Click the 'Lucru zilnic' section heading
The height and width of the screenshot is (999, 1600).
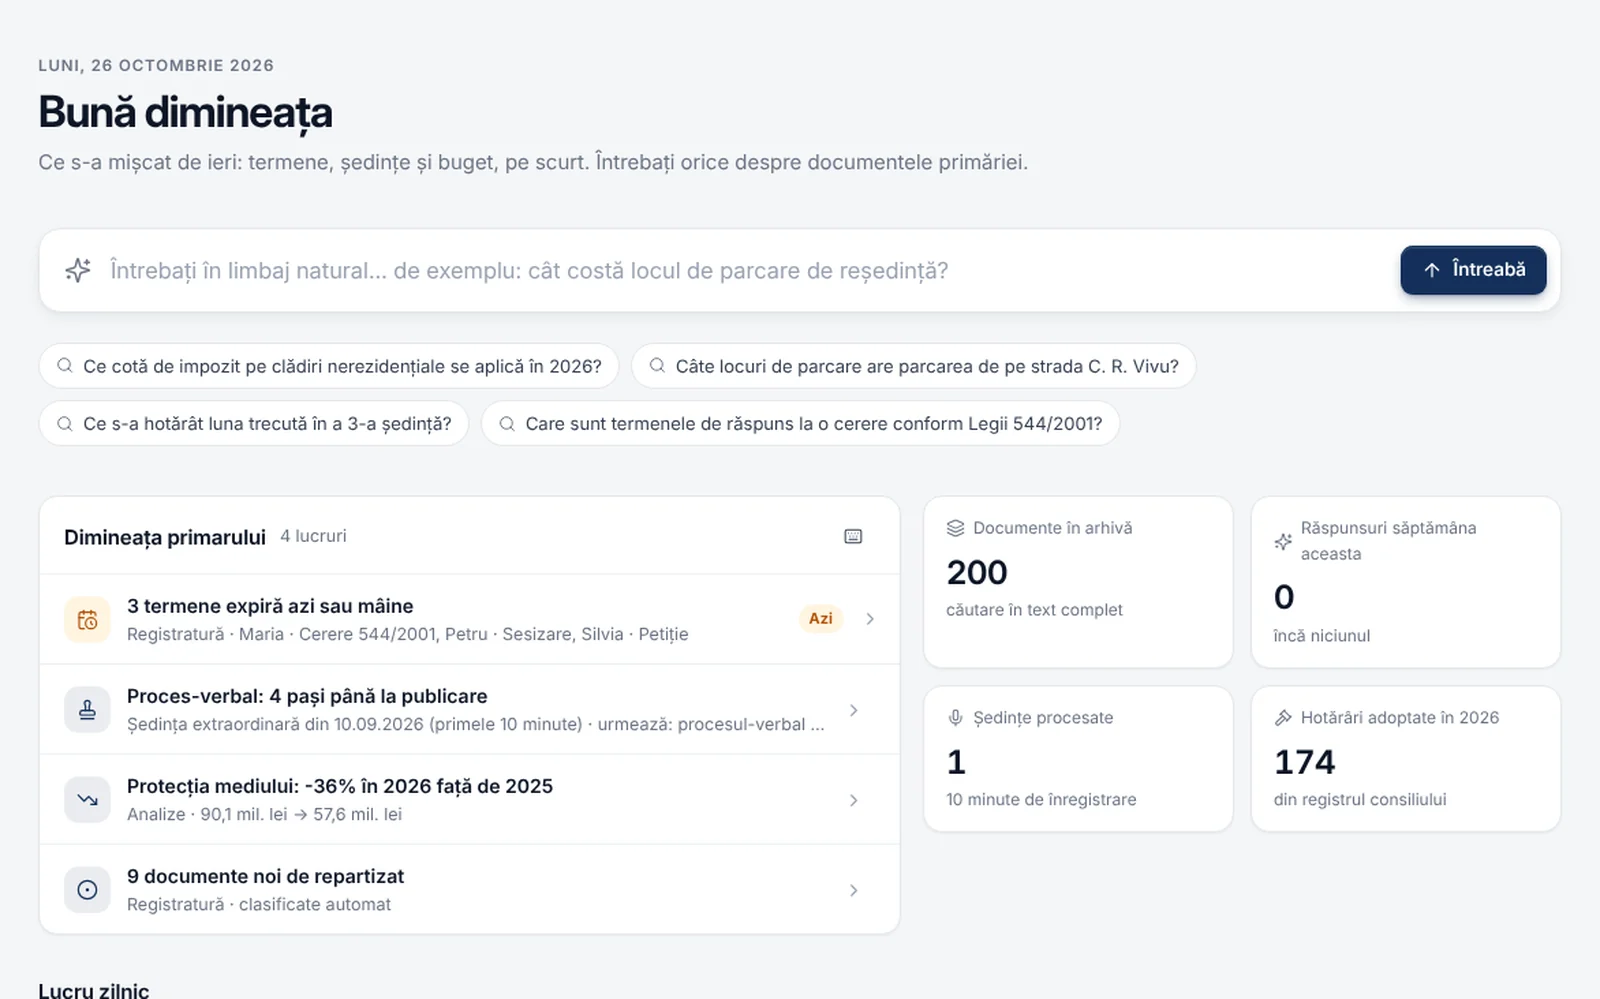click(x=94, y=990)
